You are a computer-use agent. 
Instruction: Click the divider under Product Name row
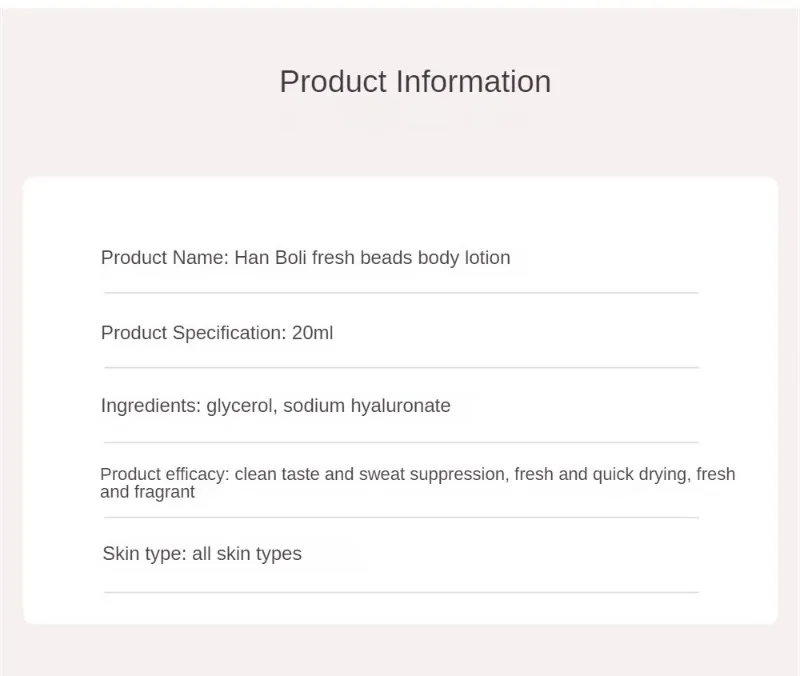pos(402,293)
